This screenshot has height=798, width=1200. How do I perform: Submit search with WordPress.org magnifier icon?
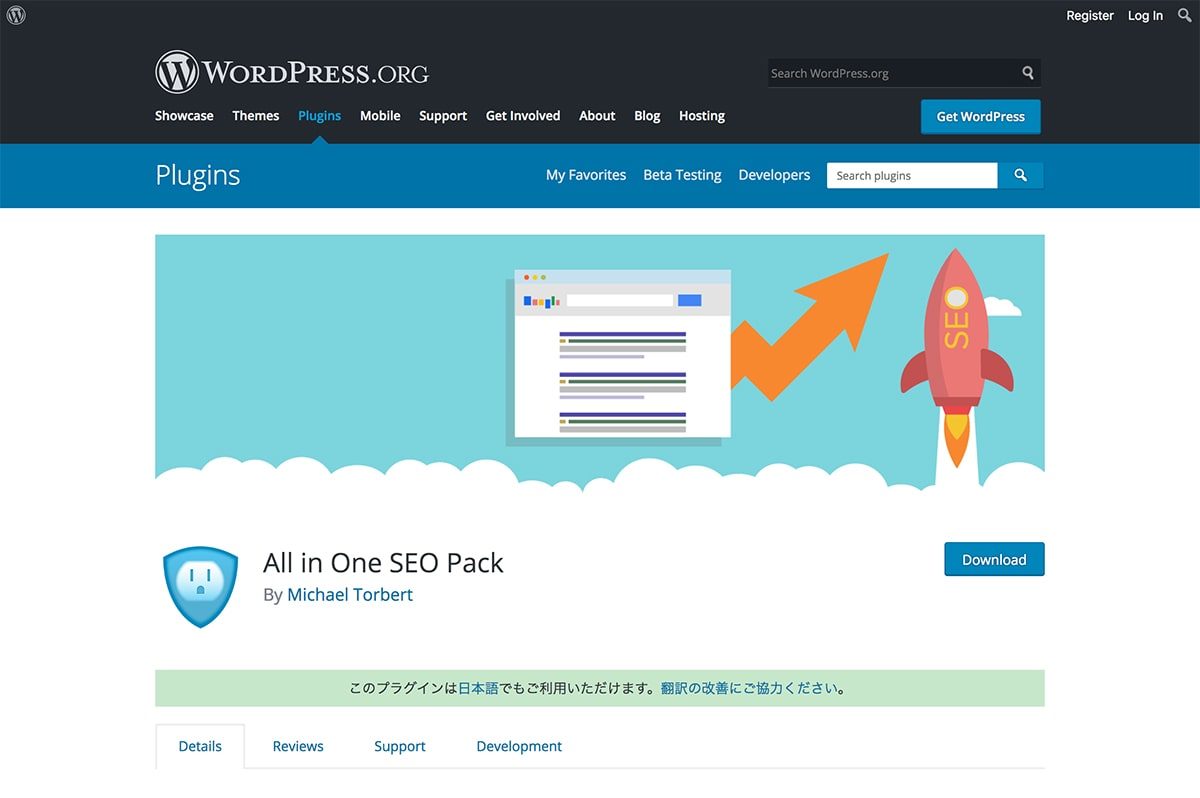point(1027,73)
